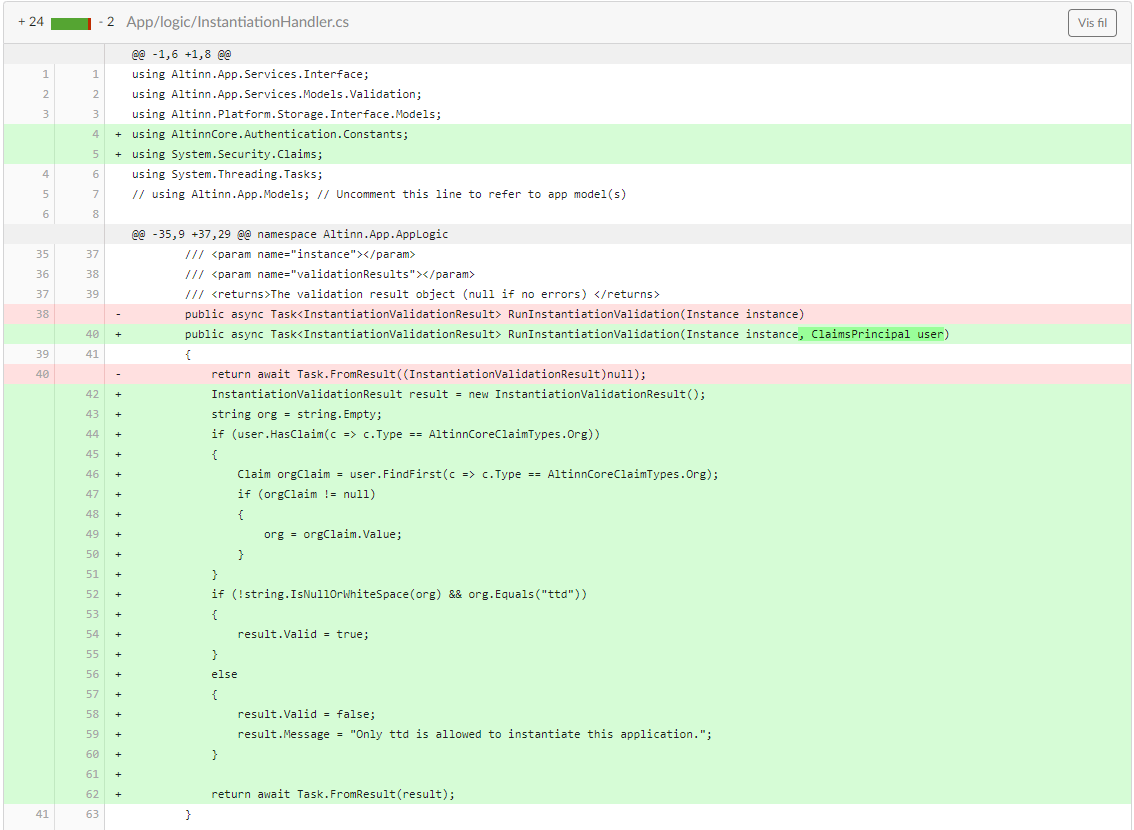The image size is (1134, 830).
Task: Click new line number 42
Action: click(x=93, y=394)
